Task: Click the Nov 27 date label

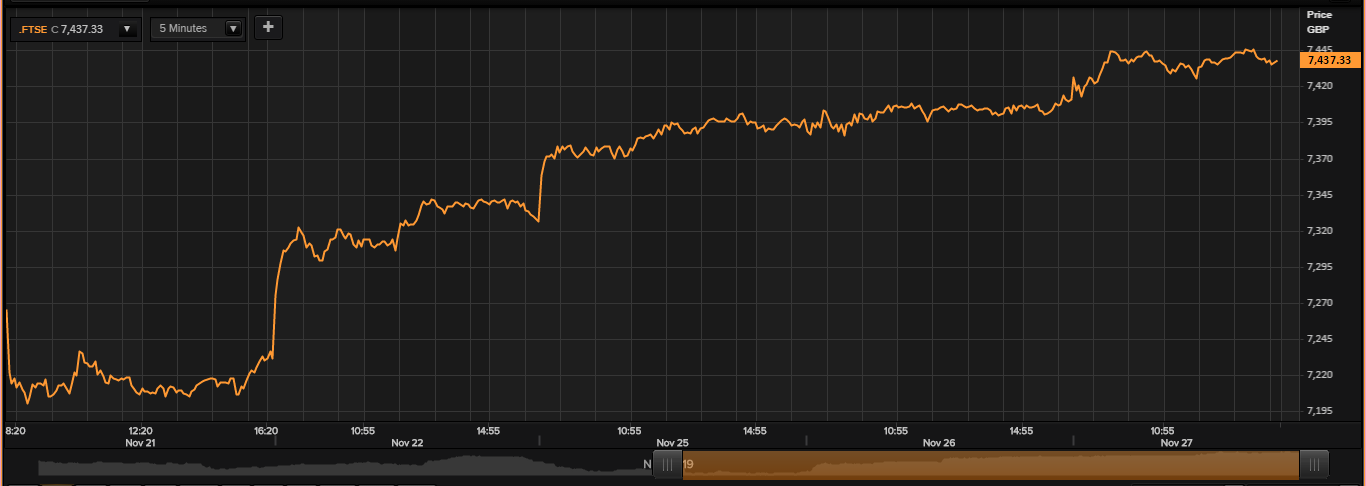Action: point(1176,442)
